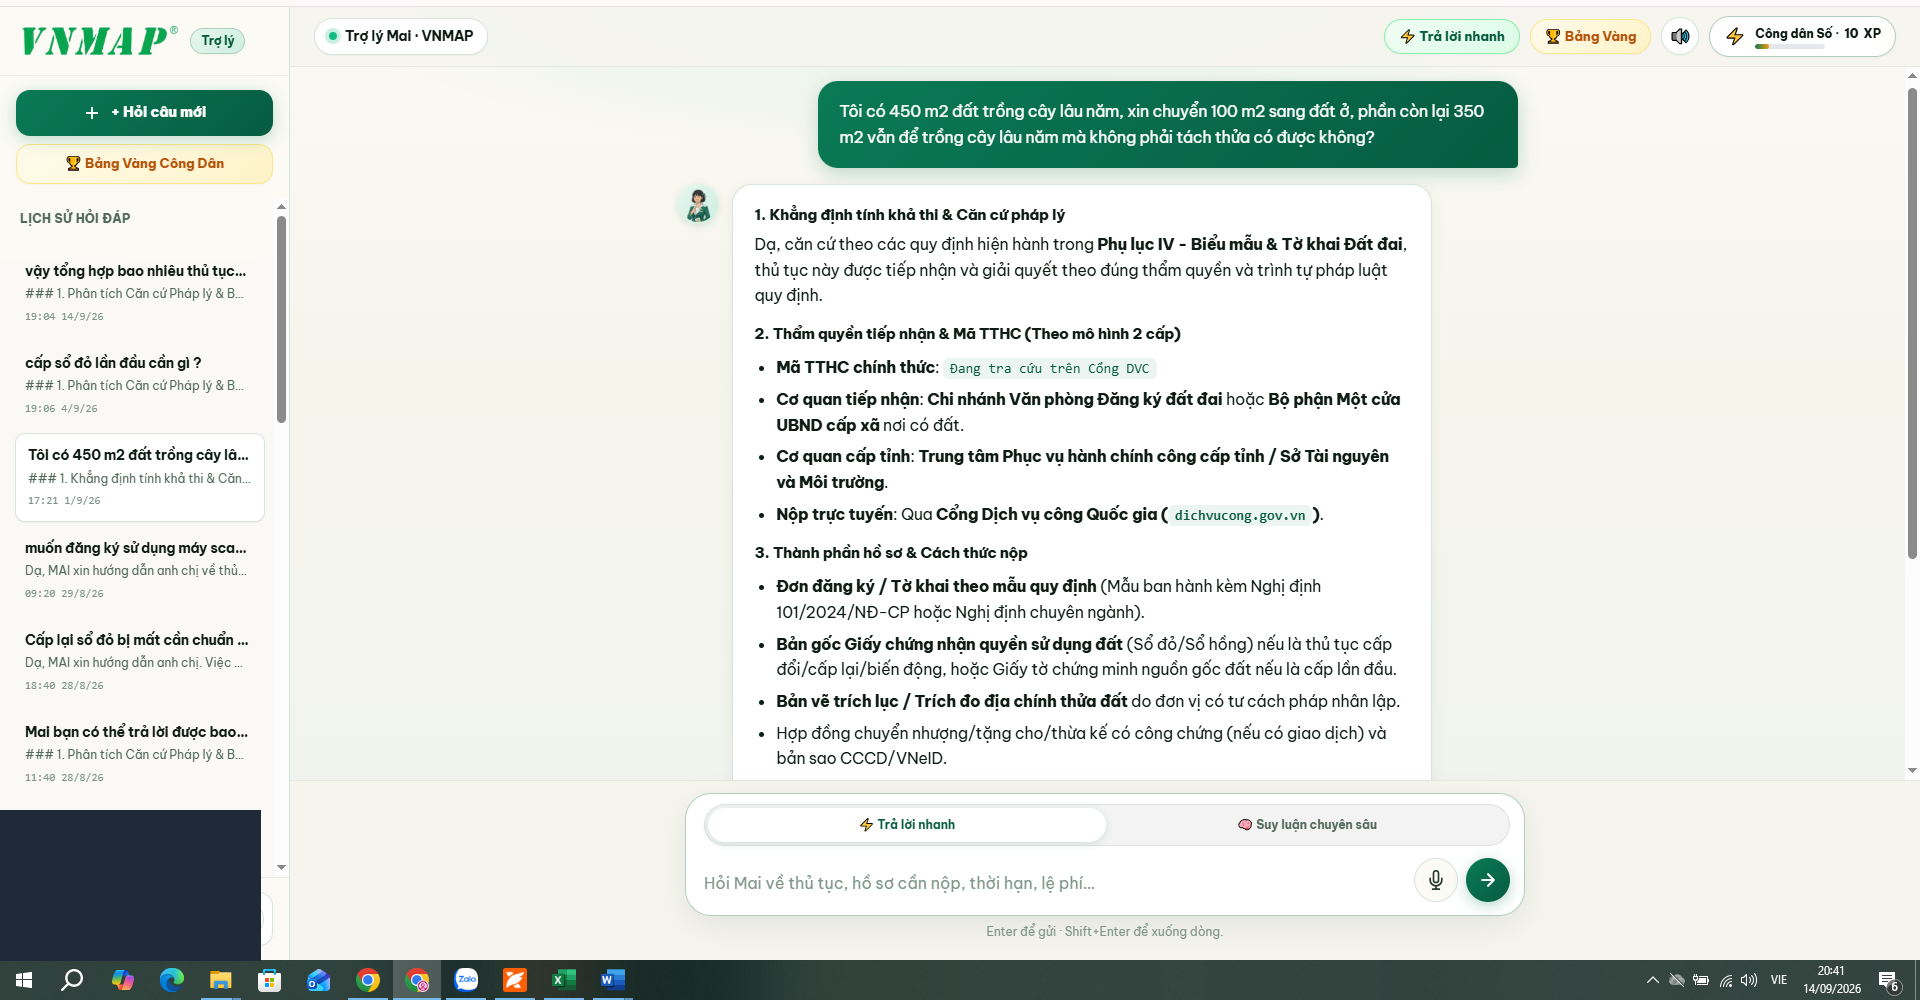The width and height of the screenshot is (1920, 1000).
Task: Open File Explorer from taskbar
Action: (x=220, y=980)
